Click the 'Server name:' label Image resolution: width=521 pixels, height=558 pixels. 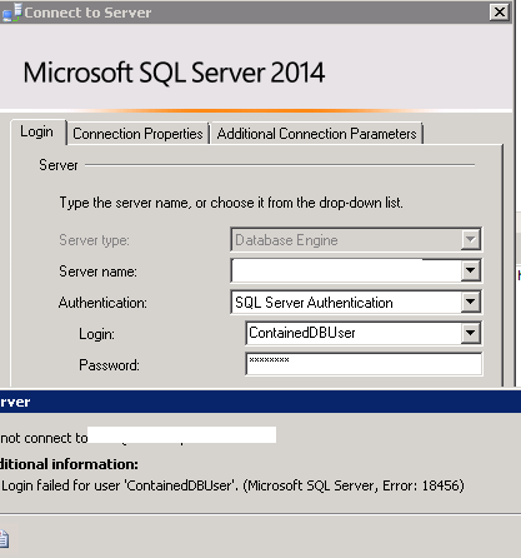pyautogui.click(x=98, y=272)
